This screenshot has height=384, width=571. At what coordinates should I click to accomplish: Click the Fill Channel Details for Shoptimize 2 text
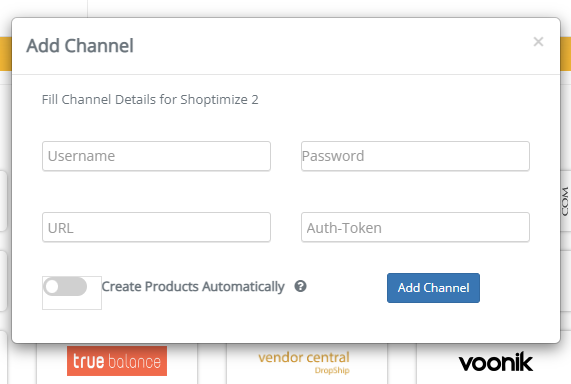(x=150, y=99)
